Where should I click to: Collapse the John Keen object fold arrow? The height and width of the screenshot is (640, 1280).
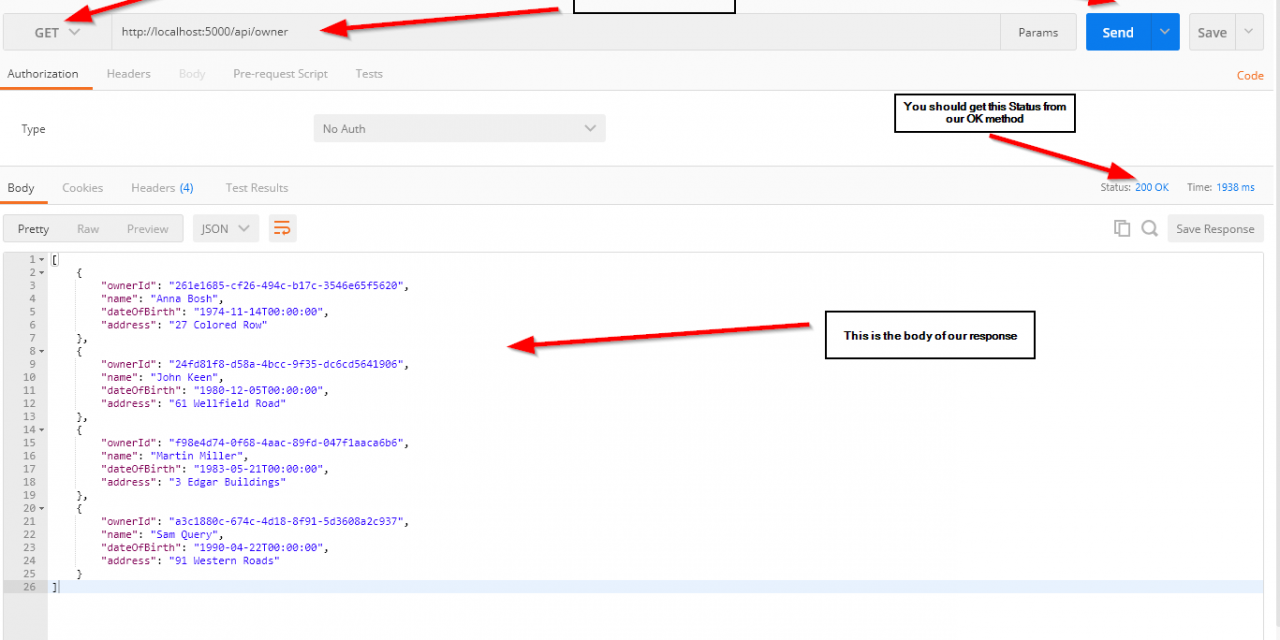point(41,352)
